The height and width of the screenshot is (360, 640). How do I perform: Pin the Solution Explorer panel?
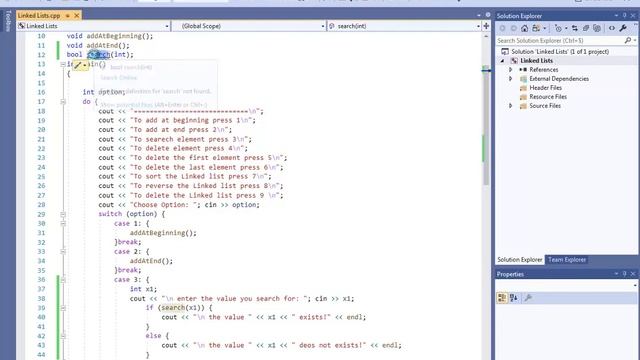pyautogui.click(x=624, y=16)
